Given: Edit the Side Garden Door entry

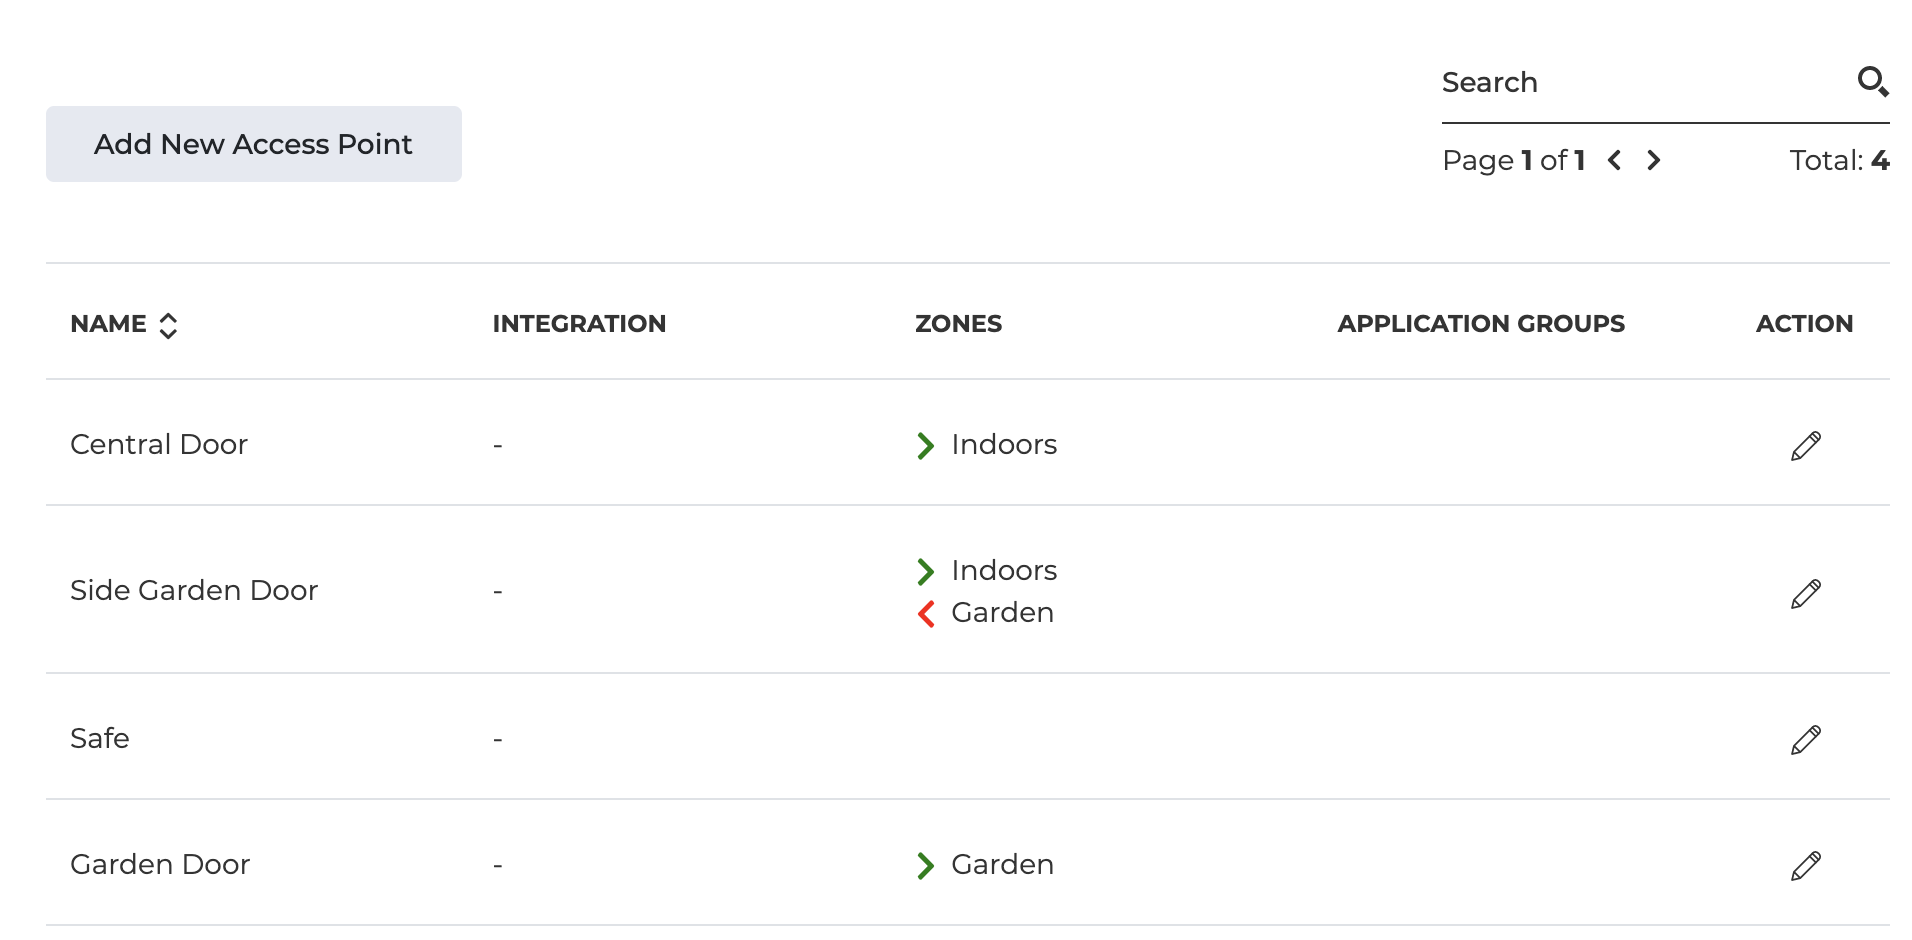Looking at the screenshot, I should click(x=1805, y=593).
